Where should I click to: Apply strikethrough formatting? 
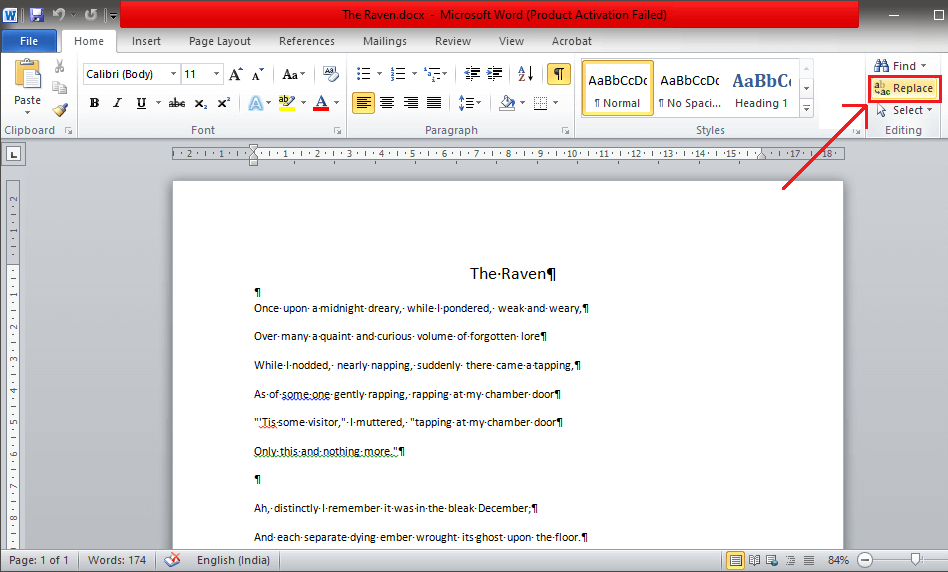tap(177, 103)
